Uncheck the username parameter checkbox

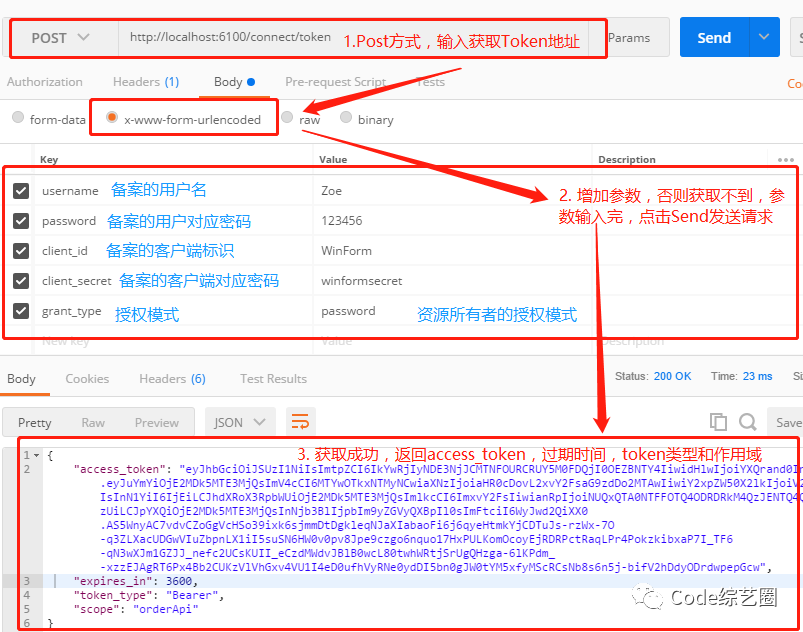coord(20,191)
